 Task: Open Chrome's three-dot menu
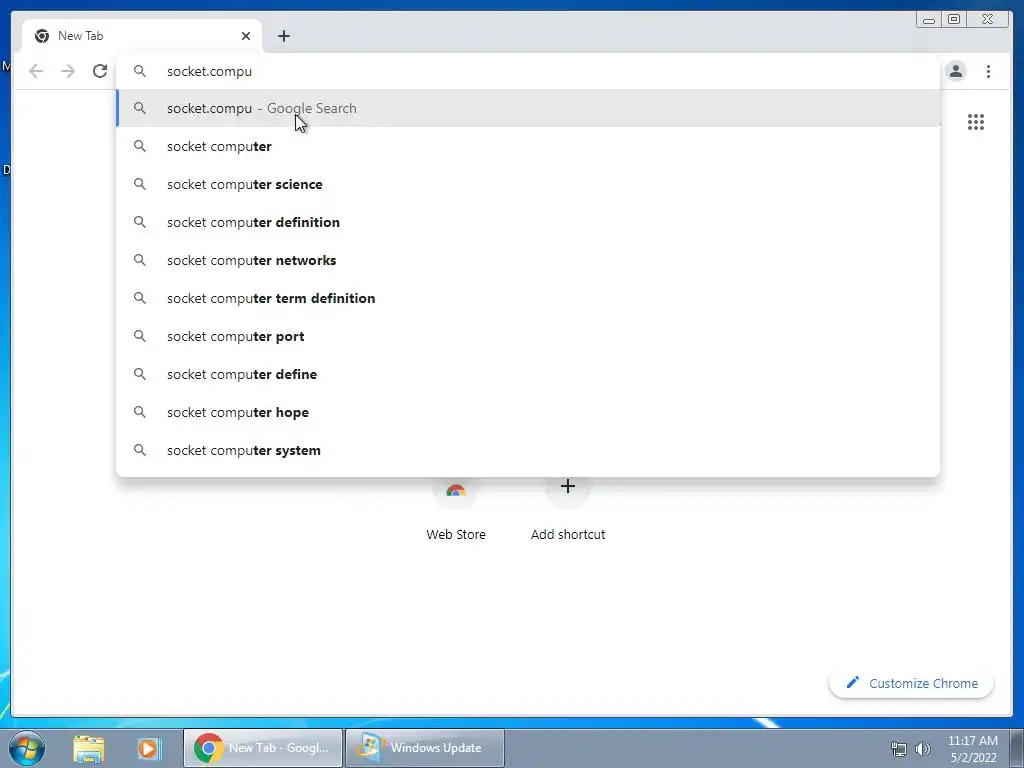click(988, 71)
